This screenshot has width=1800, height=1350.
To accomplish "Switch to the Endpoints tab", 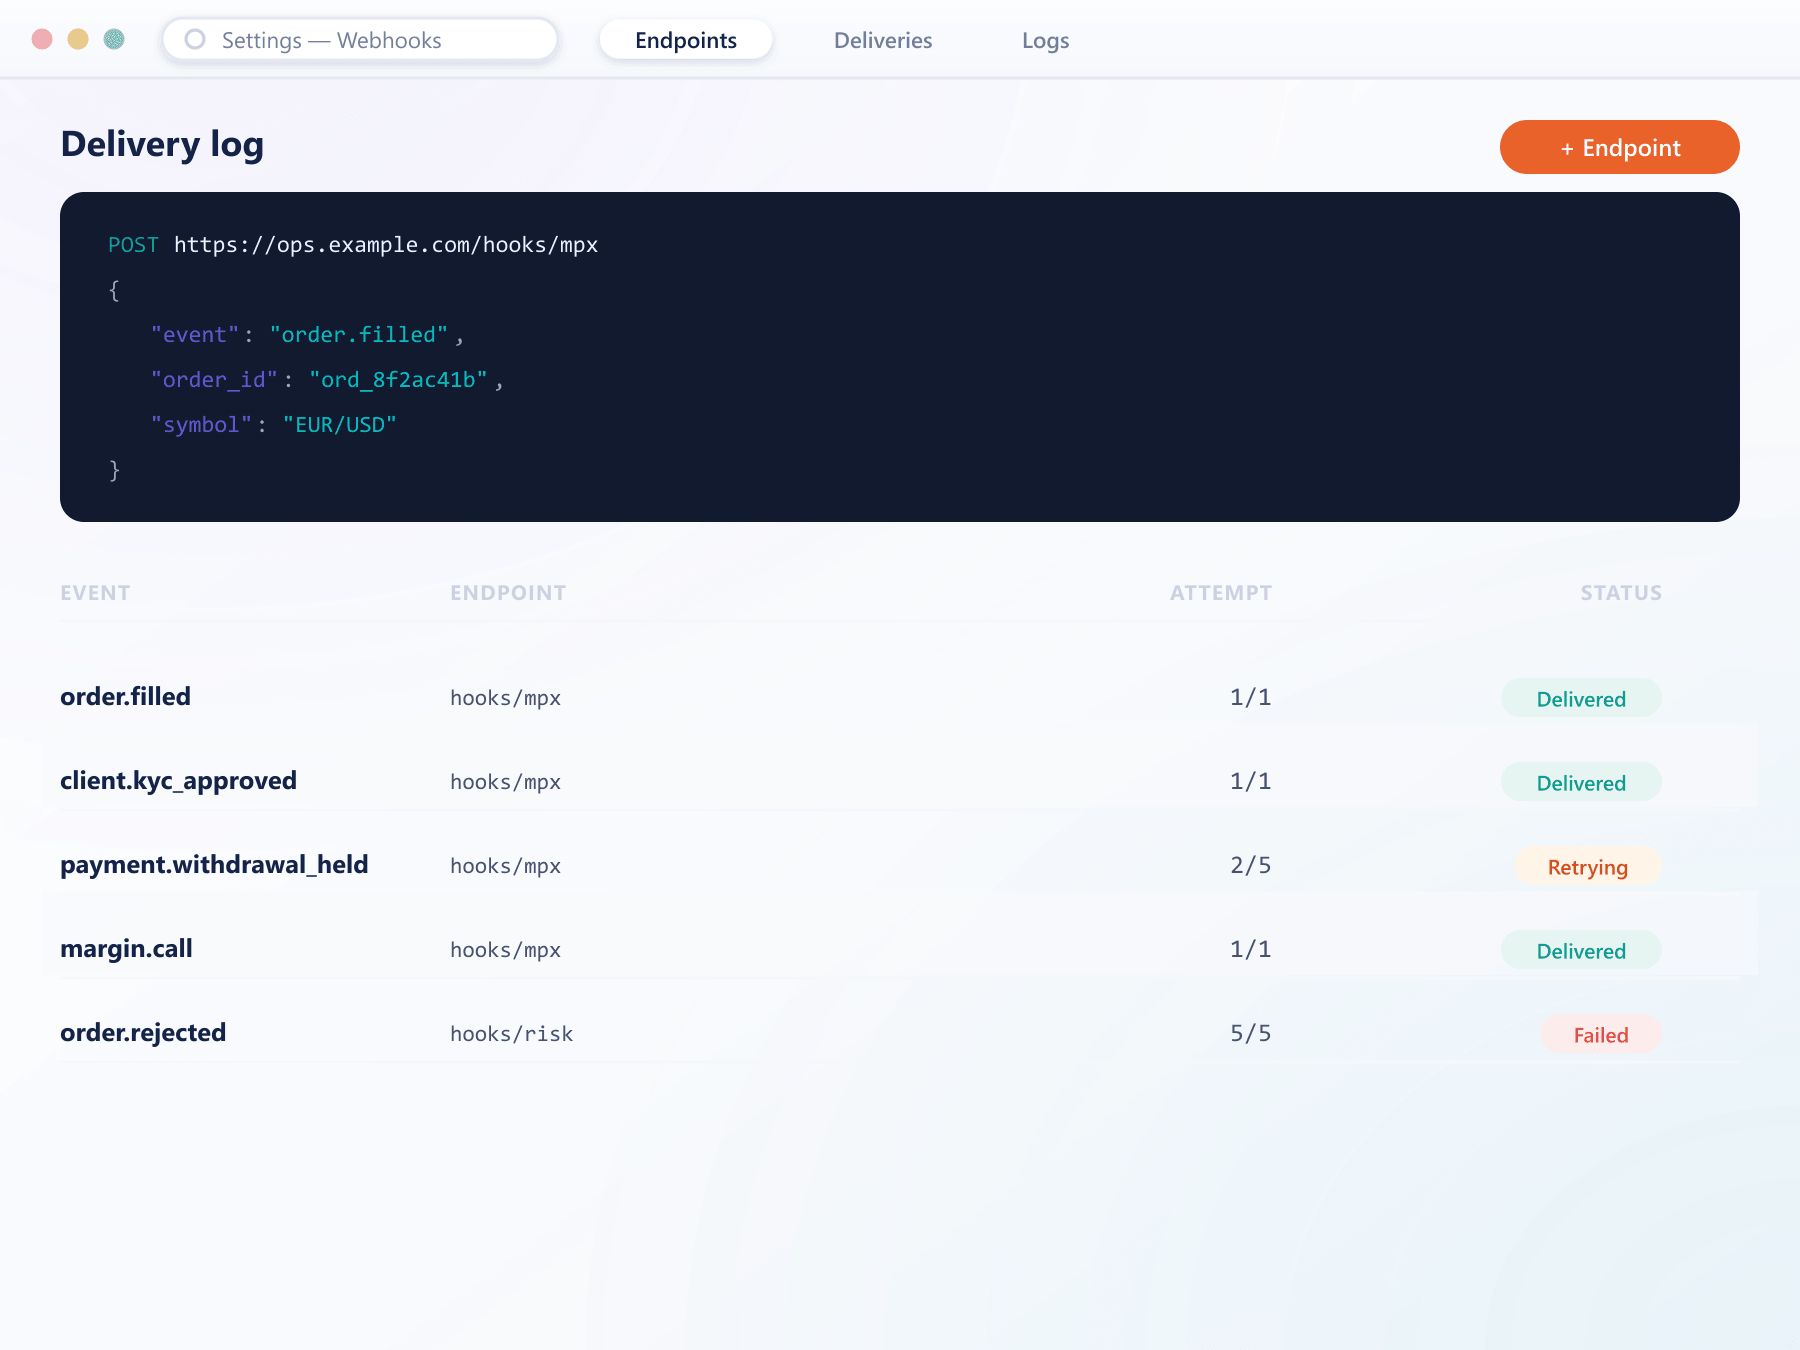I will tap(686, 40).
